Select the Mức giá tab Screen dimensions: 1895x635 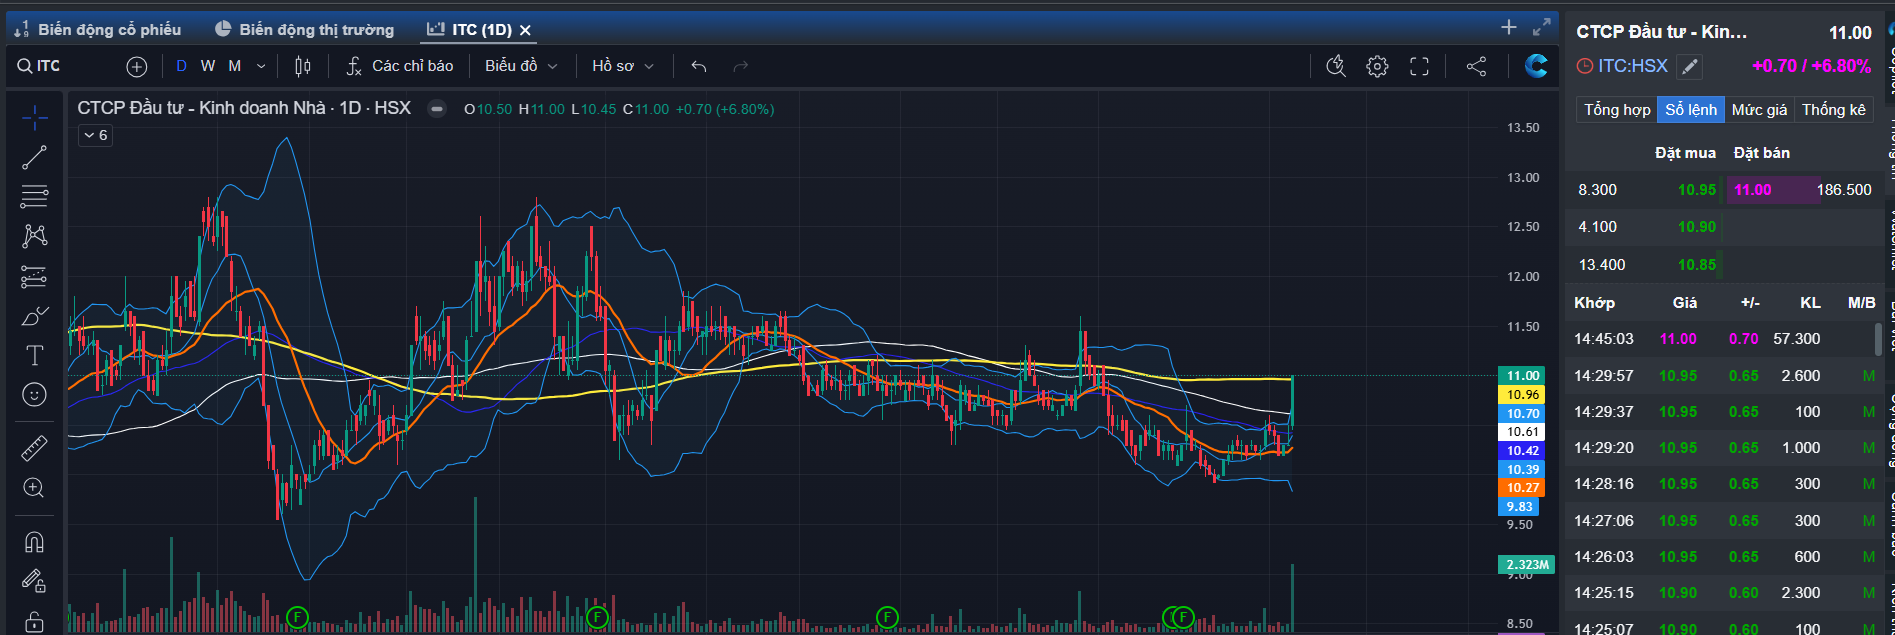[1759, 110]
